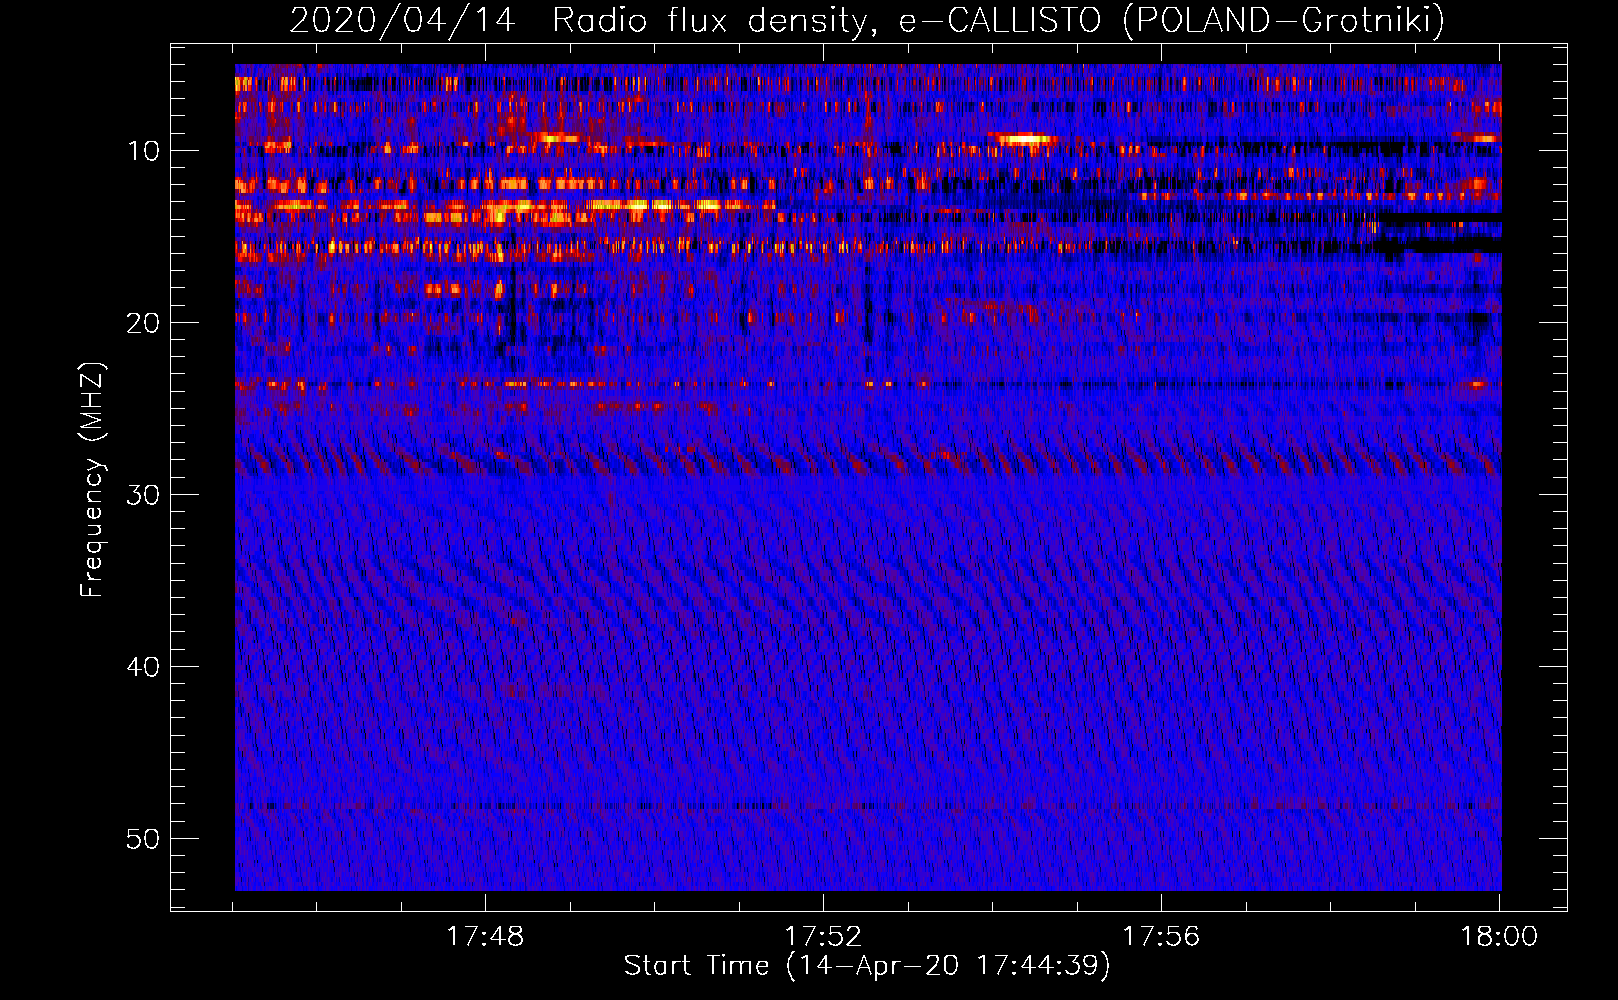Viewport: 1618px width, 1000px height.
Task: Click the 50 MHz frequency tick label
Action: 143,839
